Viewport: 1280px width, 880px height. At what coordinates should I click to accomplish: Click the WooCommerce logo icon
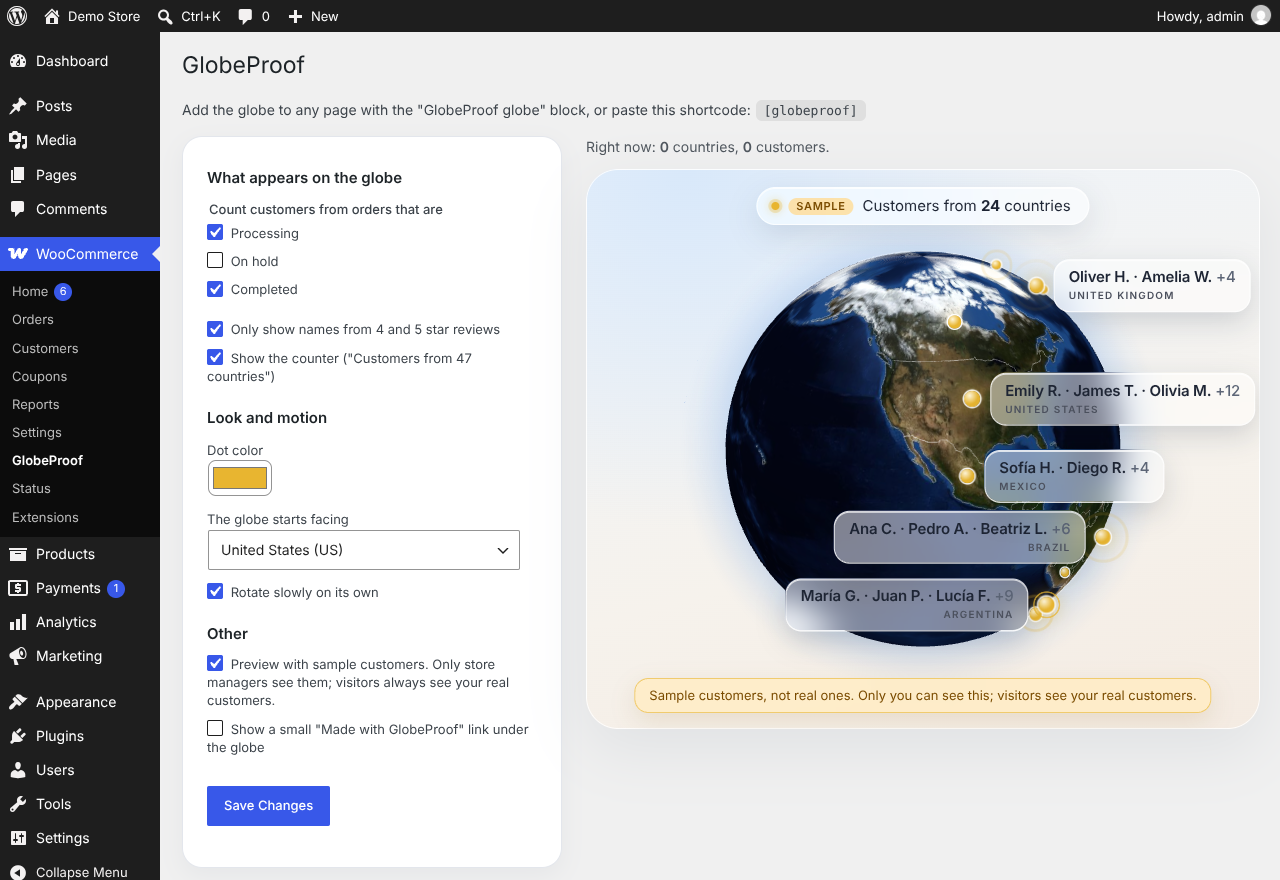click(x=18, y=254)
